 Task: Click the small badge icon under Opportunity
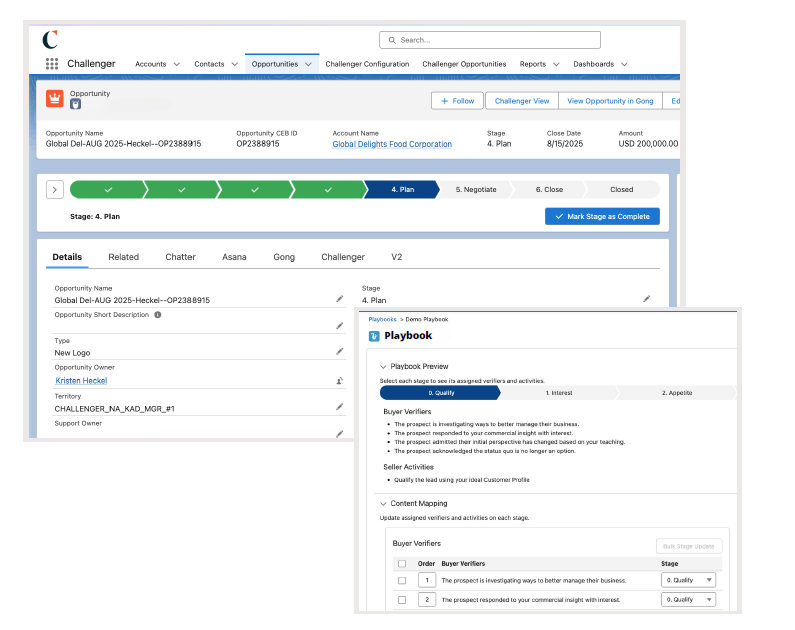[76, 104]
